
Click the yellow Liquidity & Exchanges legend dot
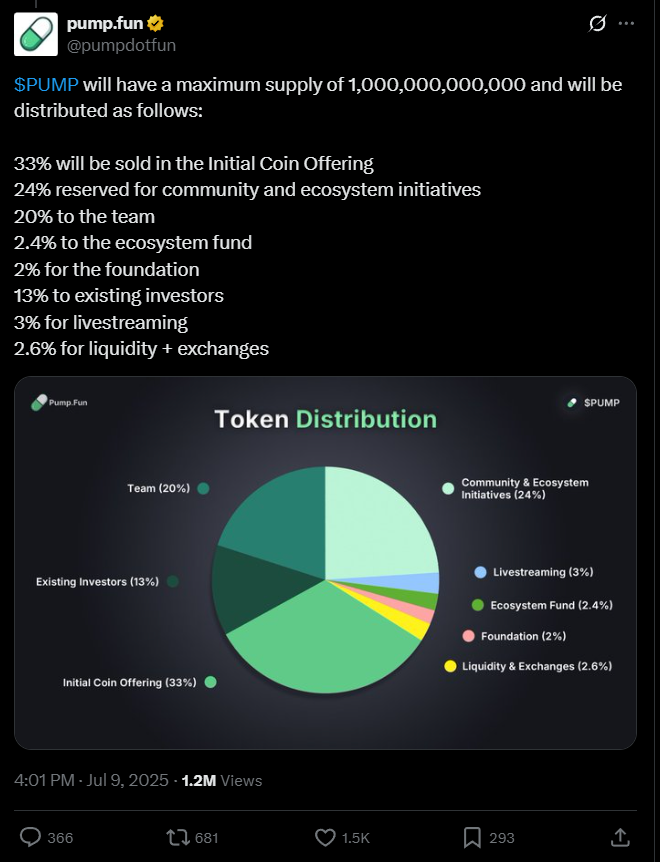tap(450, 666)
